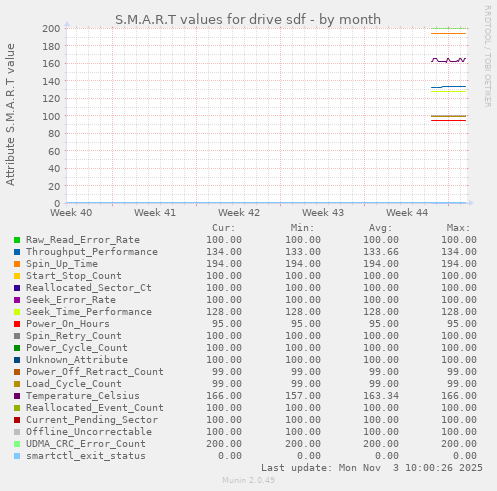The height and width of the screenshot is (491, 497).
Task: Click the Attribute S.M.A.R.T value axis title
Action: tap(10, 114)
